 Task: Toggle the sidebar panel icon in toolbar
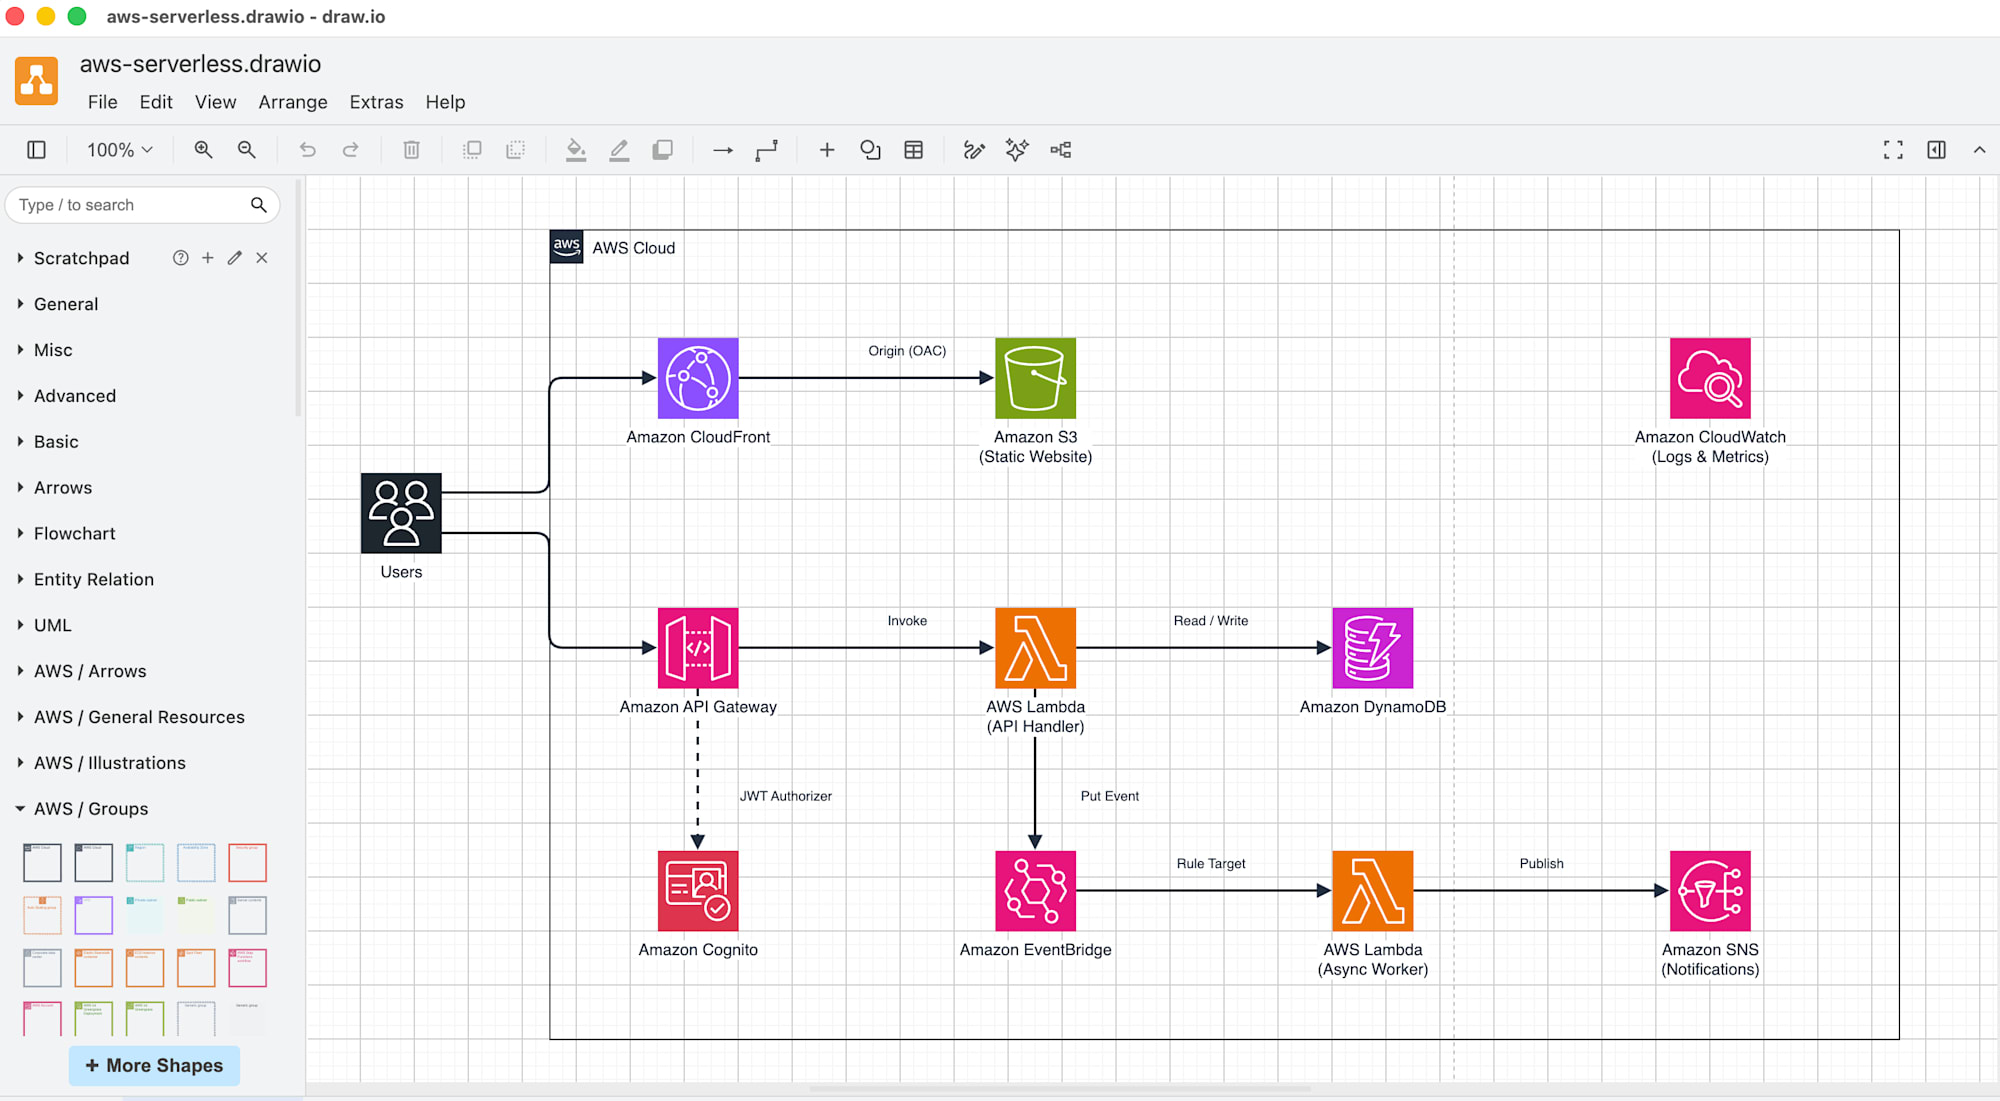pos(37,150)
